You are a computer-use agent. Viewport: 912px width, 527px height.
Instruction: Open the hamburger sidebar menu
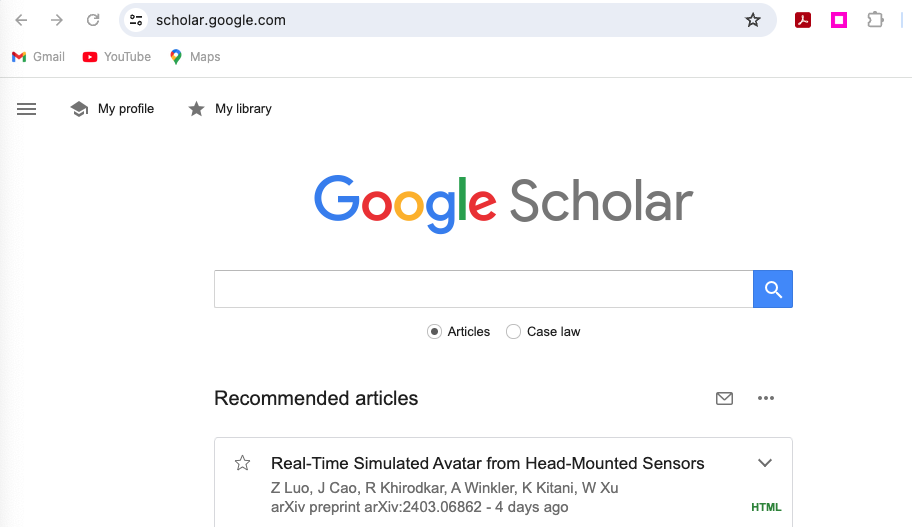click(27, 109)
